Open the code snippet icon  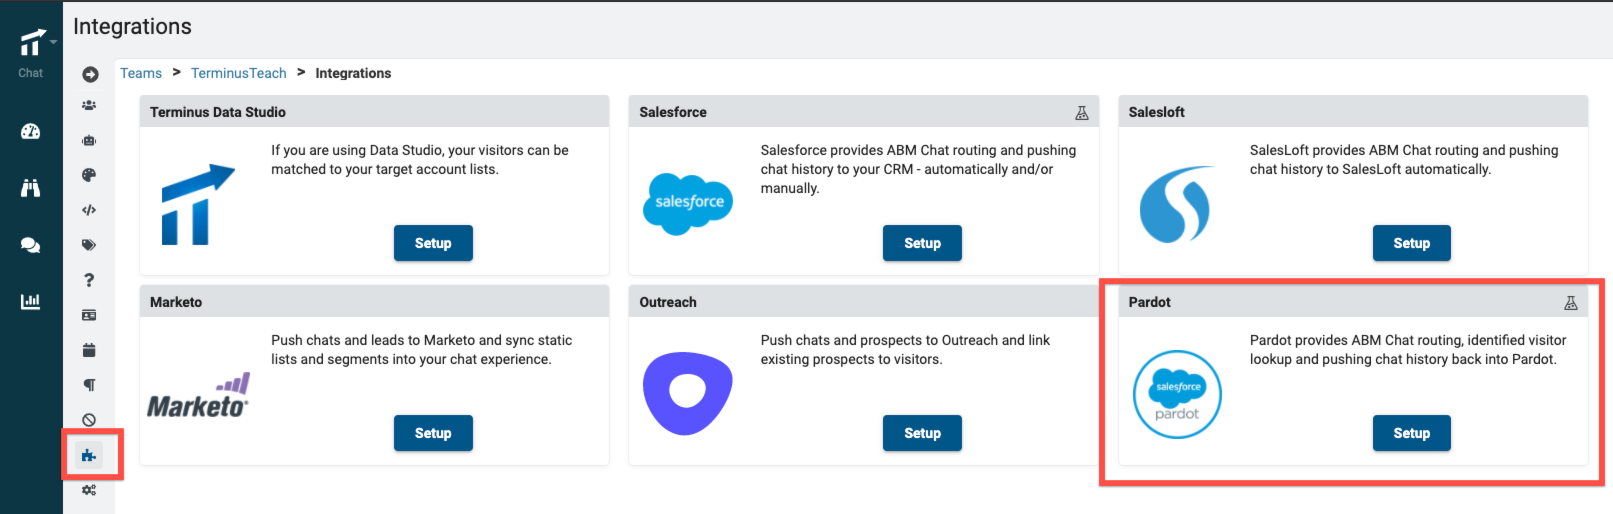[89, 210]
